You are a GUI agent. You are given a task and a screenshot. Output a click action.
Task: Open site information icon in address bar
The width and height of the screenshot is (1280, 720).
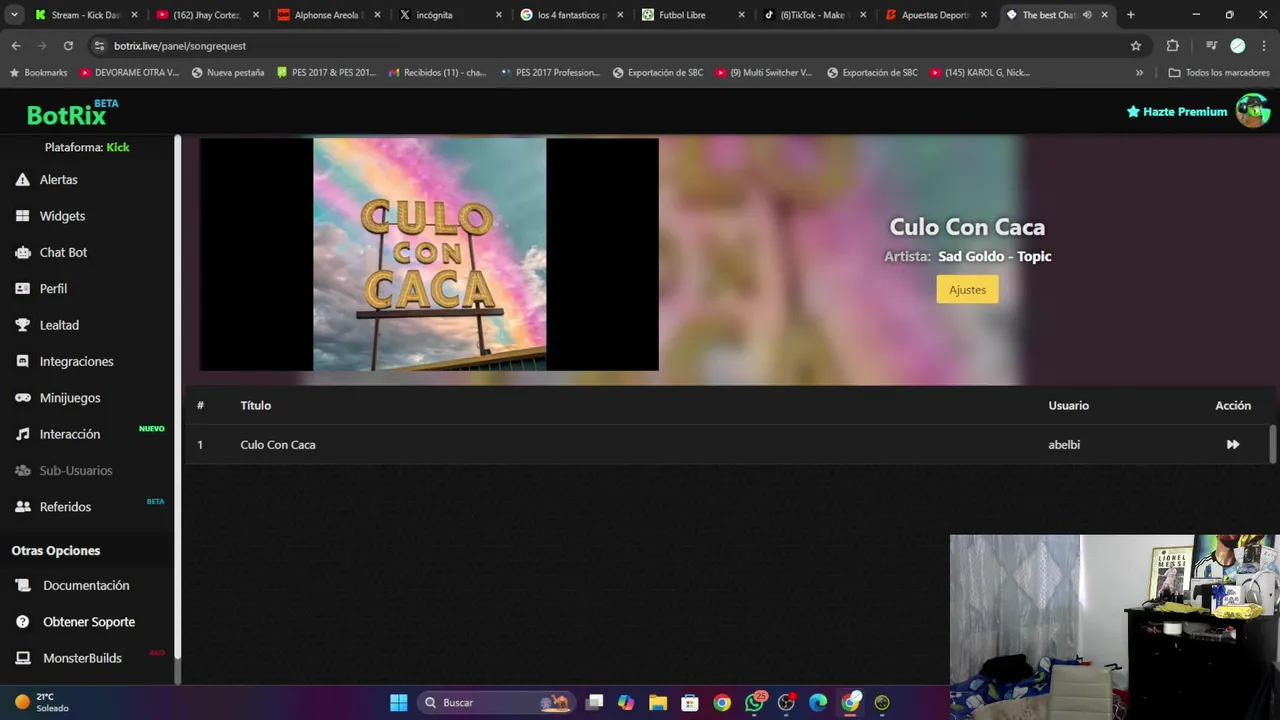point(99,46)
